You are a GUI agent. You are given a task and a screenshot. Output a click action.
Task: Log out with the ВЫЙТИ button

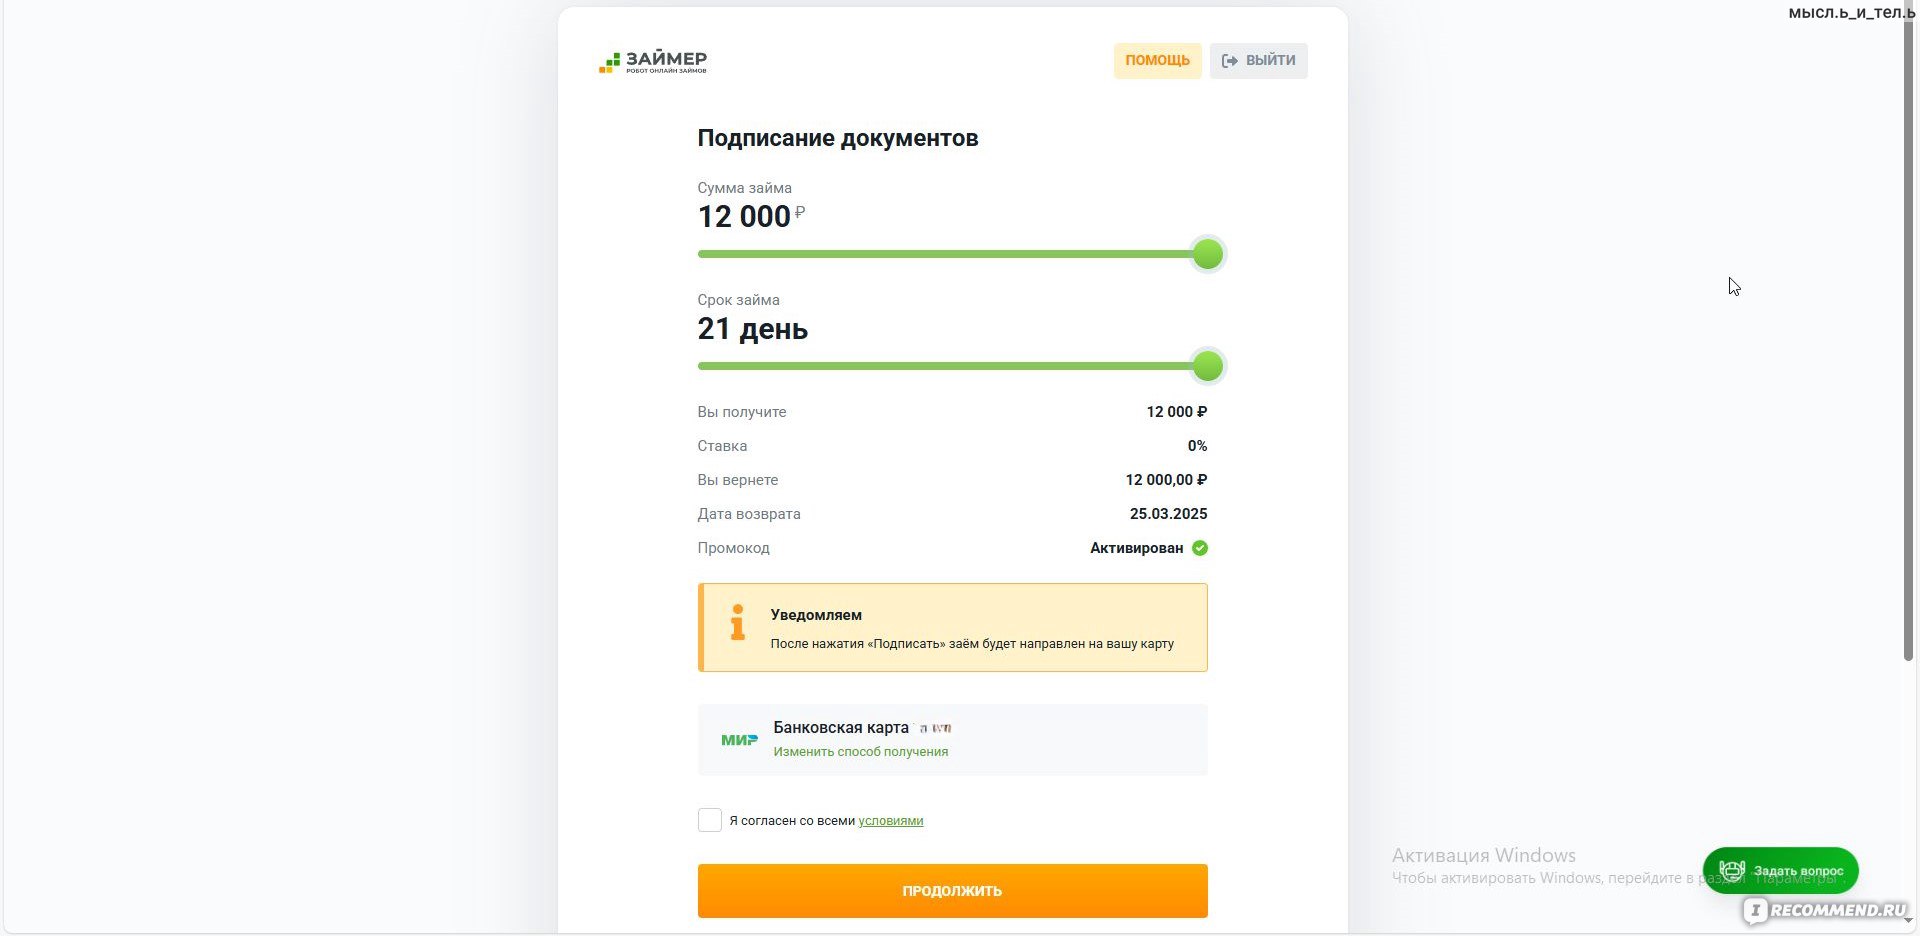(x=1258, y=61)
